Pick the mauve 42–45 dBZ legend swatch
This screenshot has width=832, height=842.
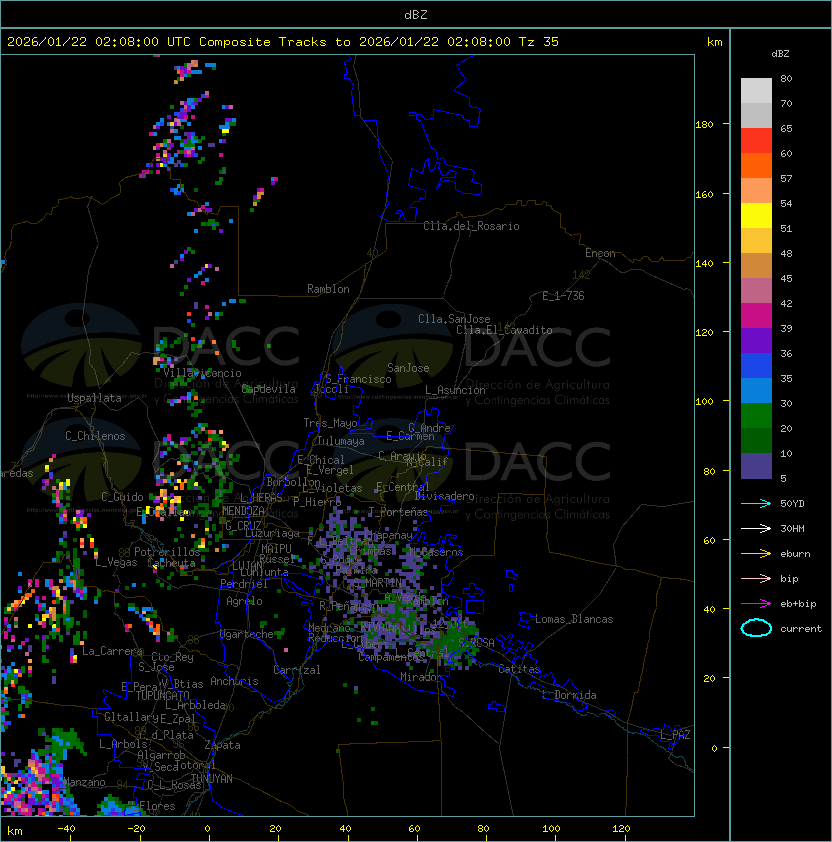tap(756, 291)
